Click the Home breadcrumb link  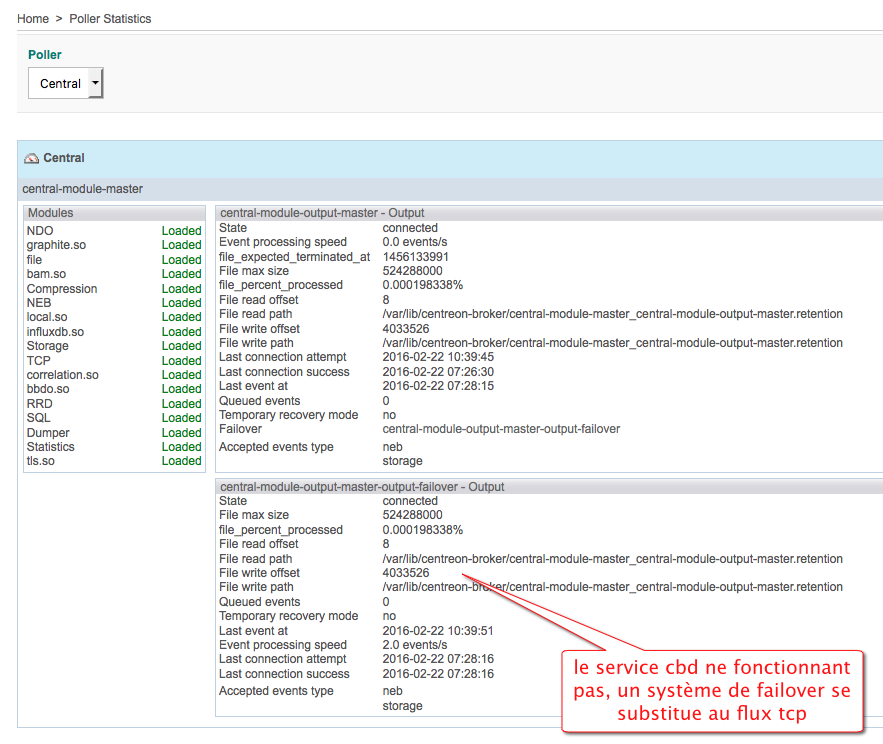click(x=32, y=19)
